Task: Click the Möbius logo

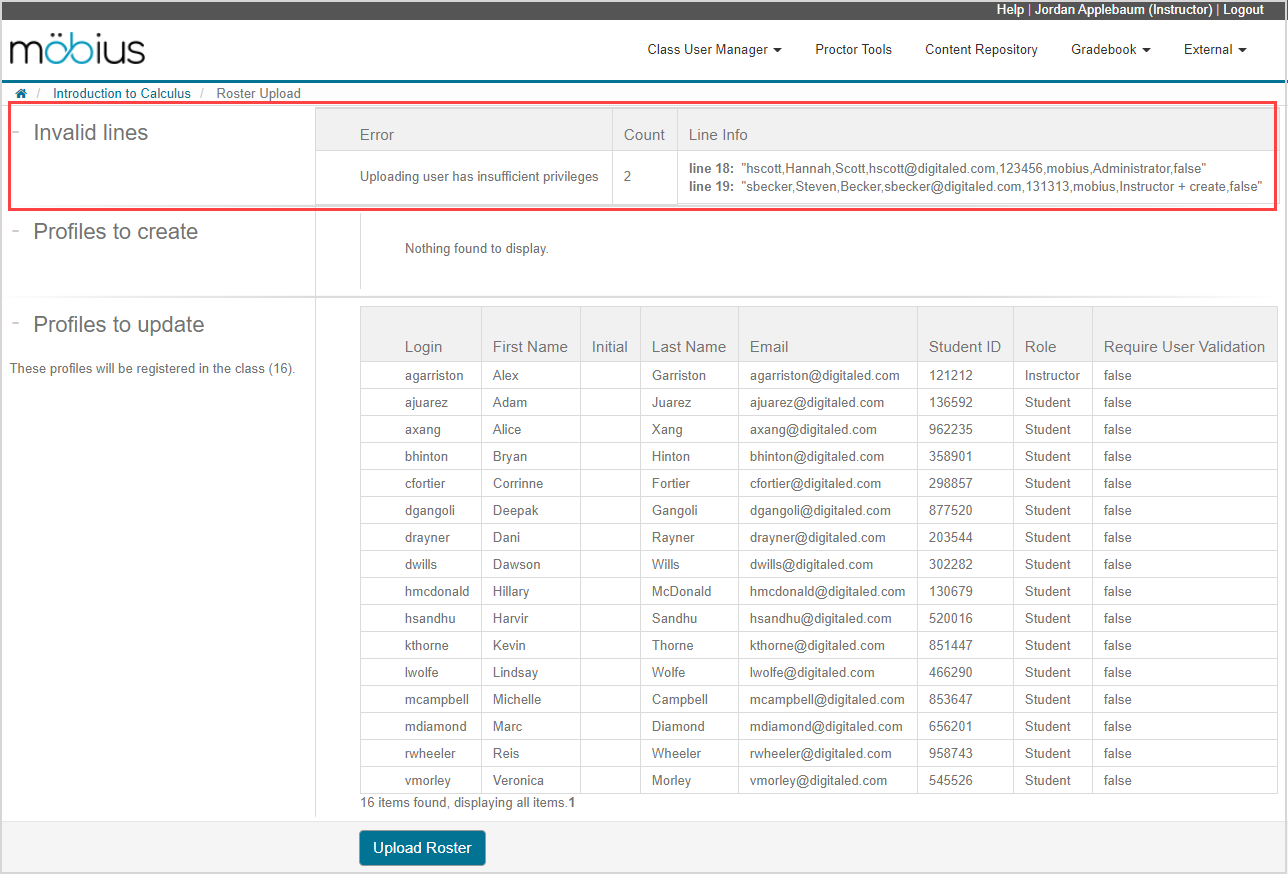Action: tap(77, 50)
